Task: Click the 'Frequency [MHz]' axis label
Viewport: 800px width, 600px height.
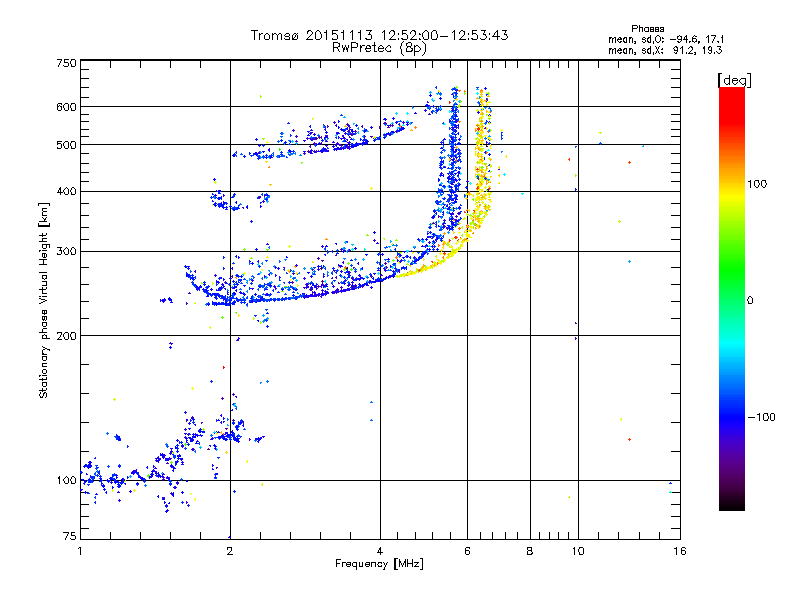Action: point(379,564)
